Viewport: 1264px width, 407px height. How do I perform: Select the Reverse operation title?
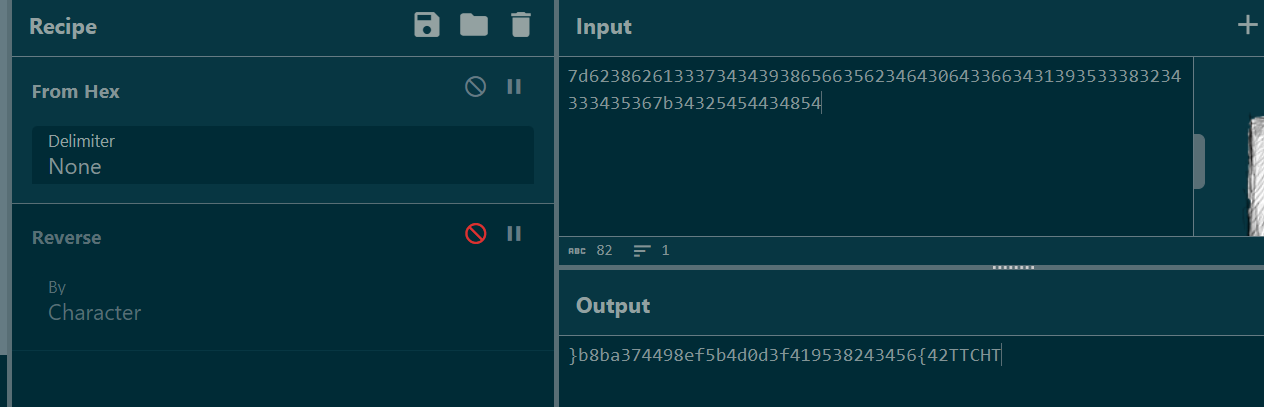point(67,238)
